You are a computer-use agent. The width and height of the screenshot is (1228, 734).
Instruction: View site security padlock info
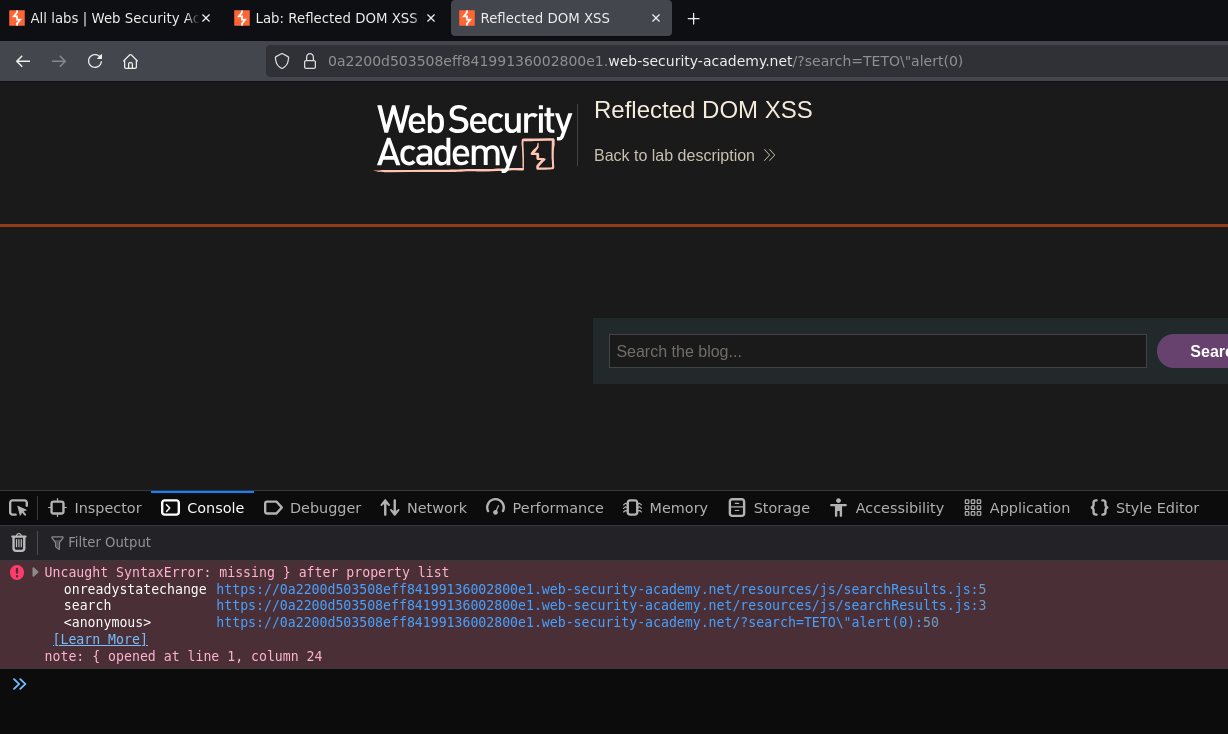tap(310, 61)
